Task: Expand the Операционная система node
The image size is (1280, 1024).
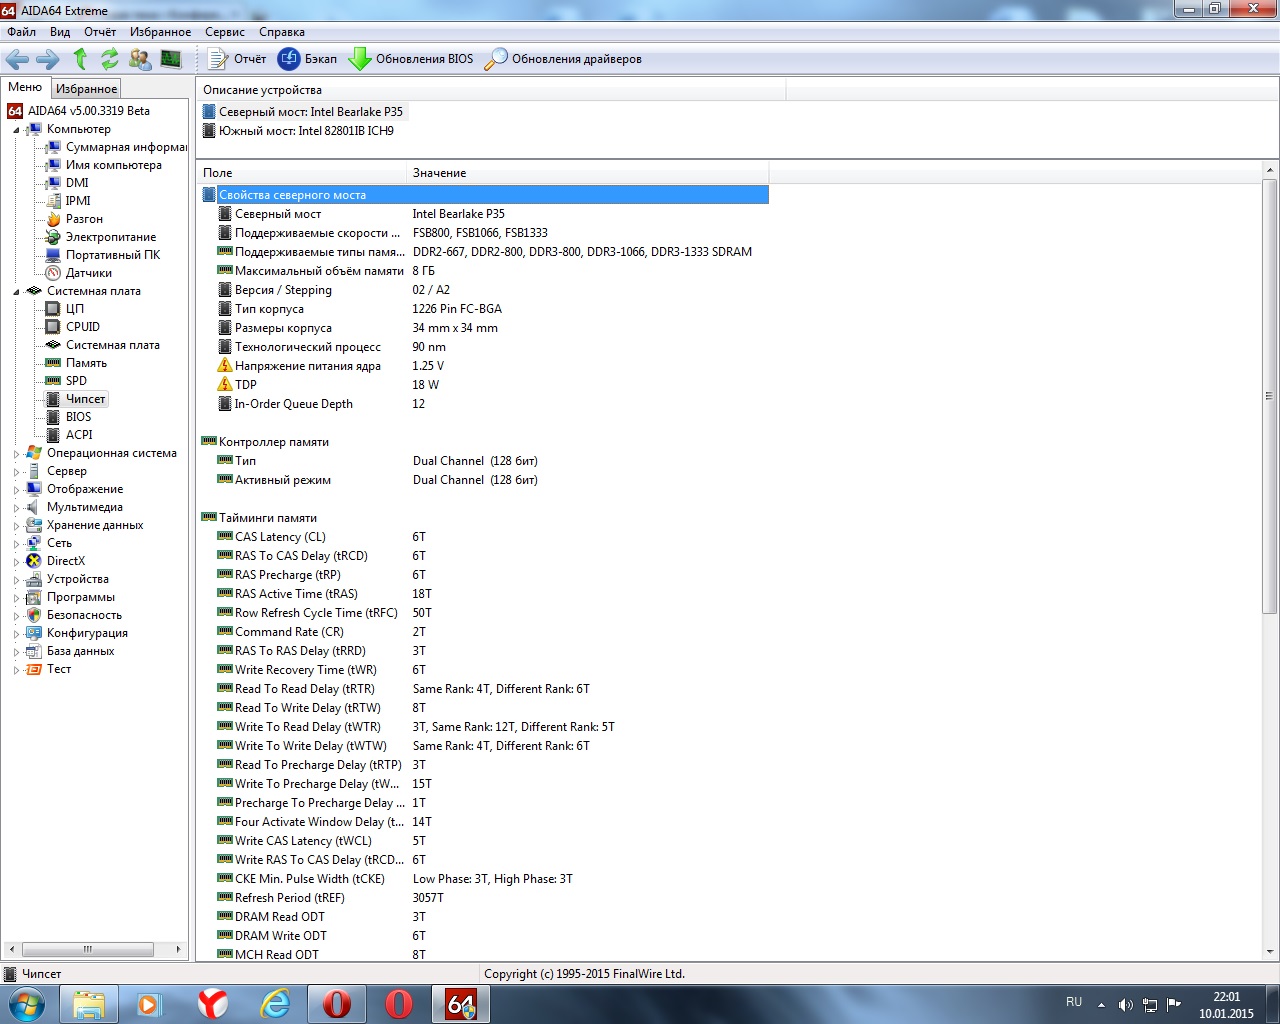Action: point(16,454)
